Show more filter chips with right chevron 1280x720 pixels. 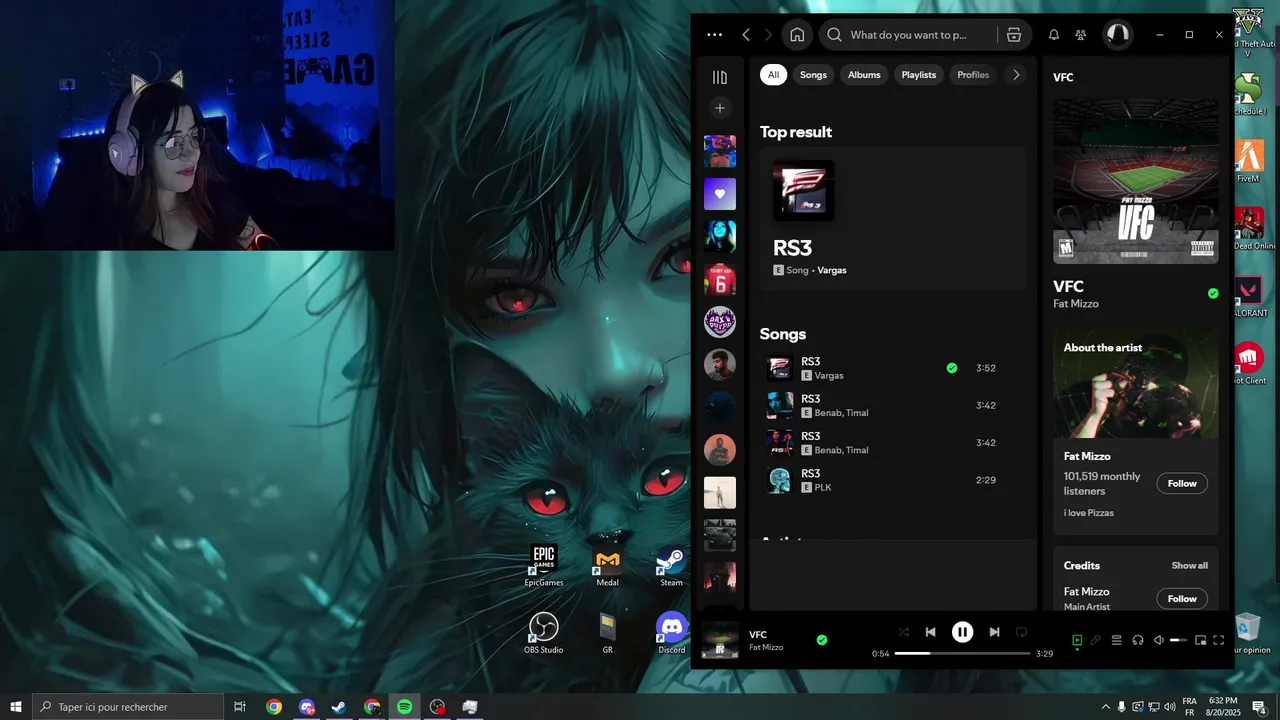pyautogui.click(x=1016, y=75)
